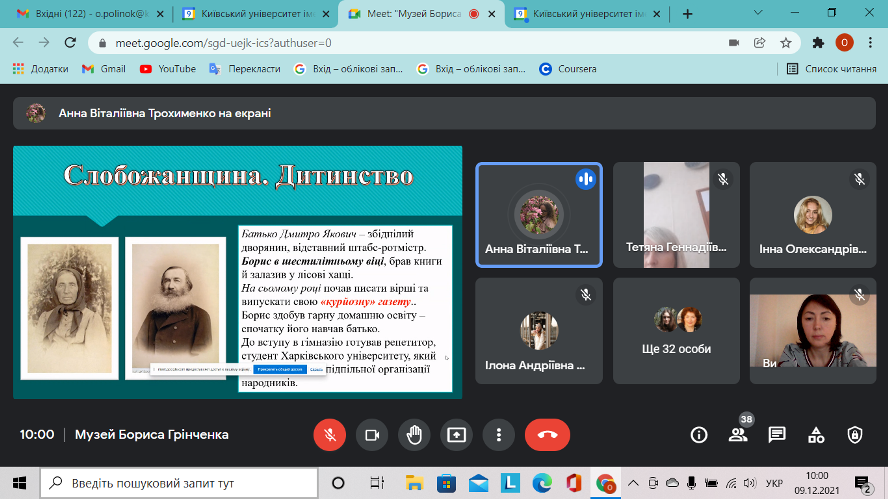Image resolution: width=888 pixels, height=499 pixels.
Task: Open the YouTube bookmark
Action: (x=167, y=69)
